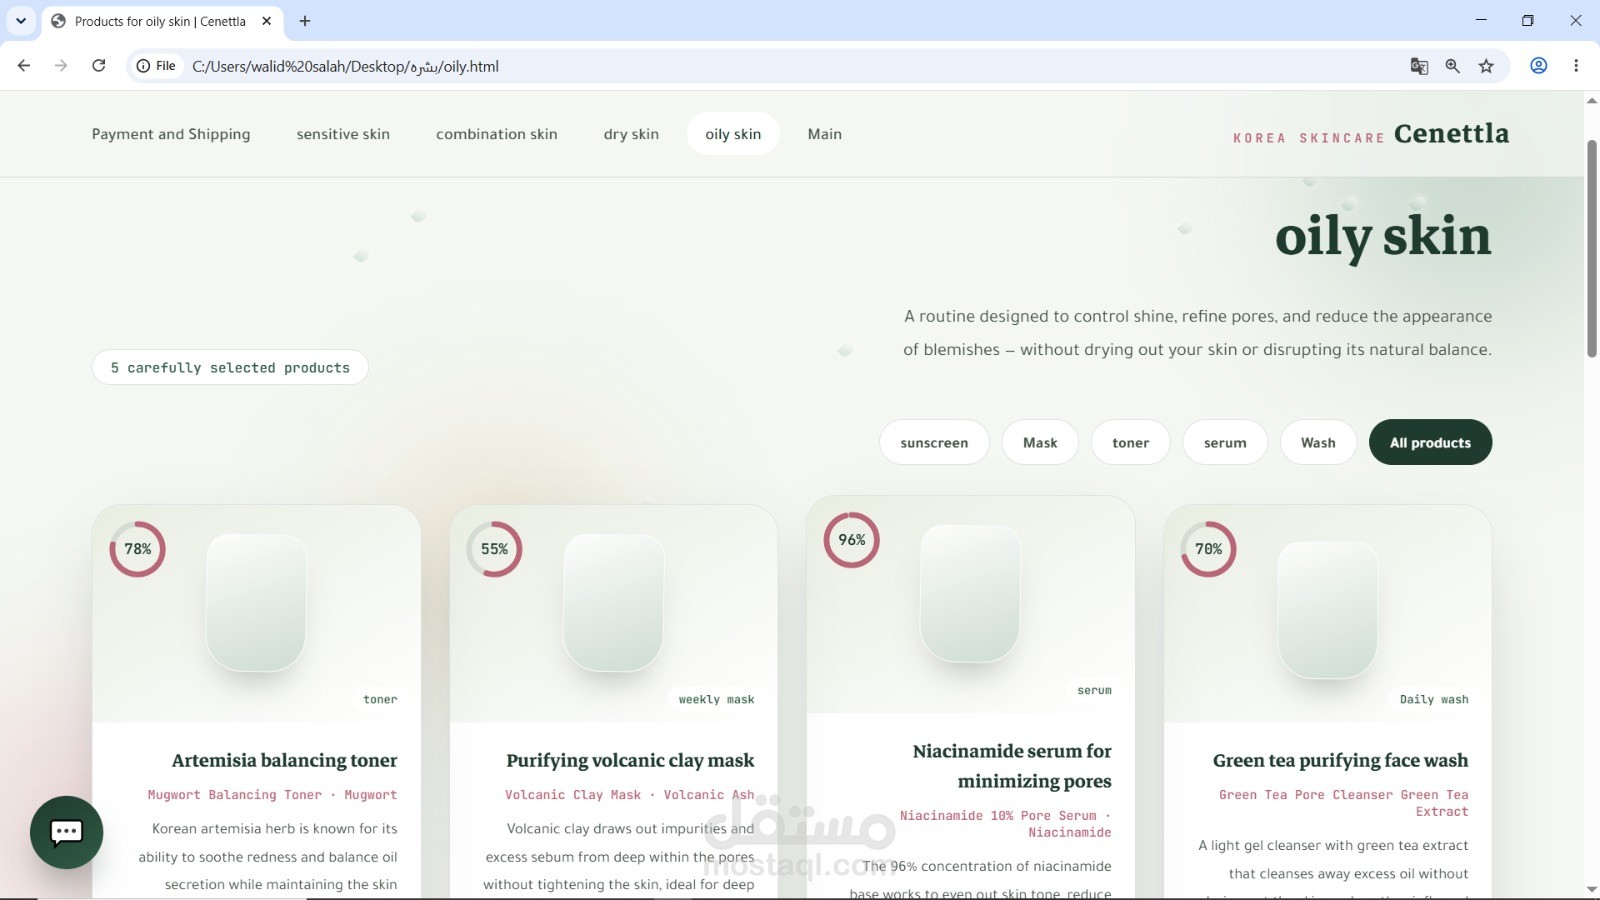Image resolution: width=1600 pixels, height=900 pixels.
Task: Minimize the Chrome window
Action: [1481, 20]
